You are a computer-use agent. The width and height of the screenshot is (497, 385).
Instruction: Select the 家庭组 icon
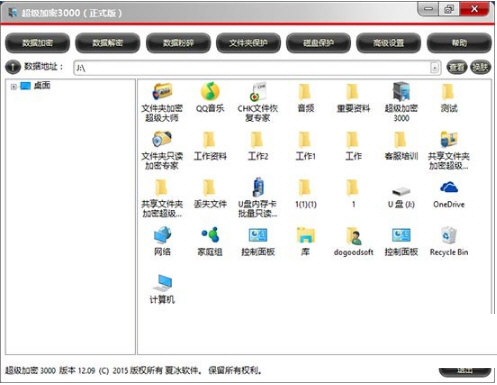(210, 241)
